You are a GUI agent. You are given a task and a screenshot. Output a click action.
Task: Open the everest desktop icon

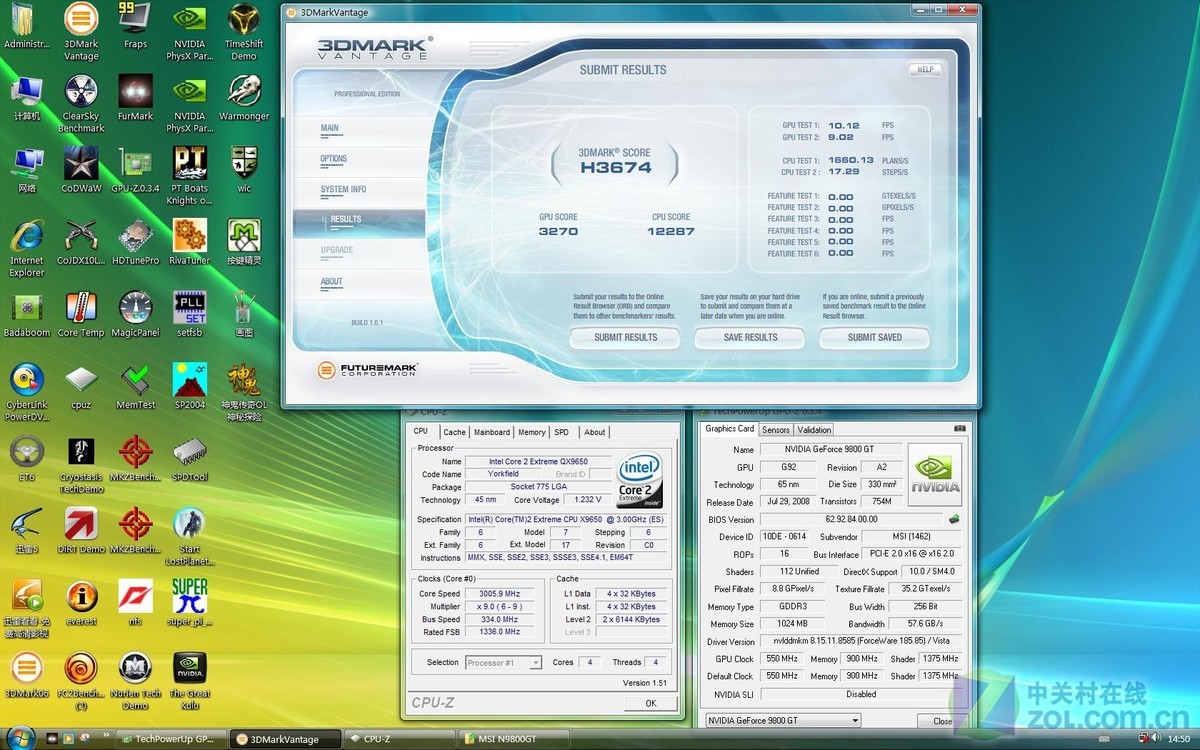[x=81, y=603]
